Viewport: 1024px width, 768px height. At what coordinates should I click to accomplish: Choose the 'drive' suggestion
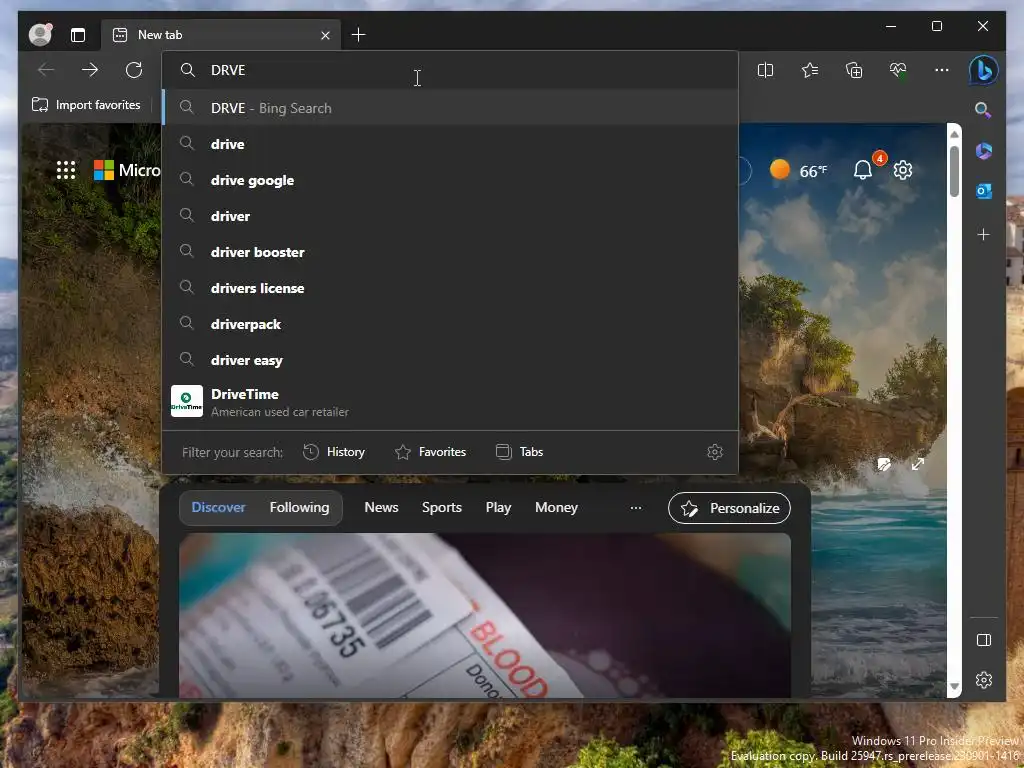[451, 144]
